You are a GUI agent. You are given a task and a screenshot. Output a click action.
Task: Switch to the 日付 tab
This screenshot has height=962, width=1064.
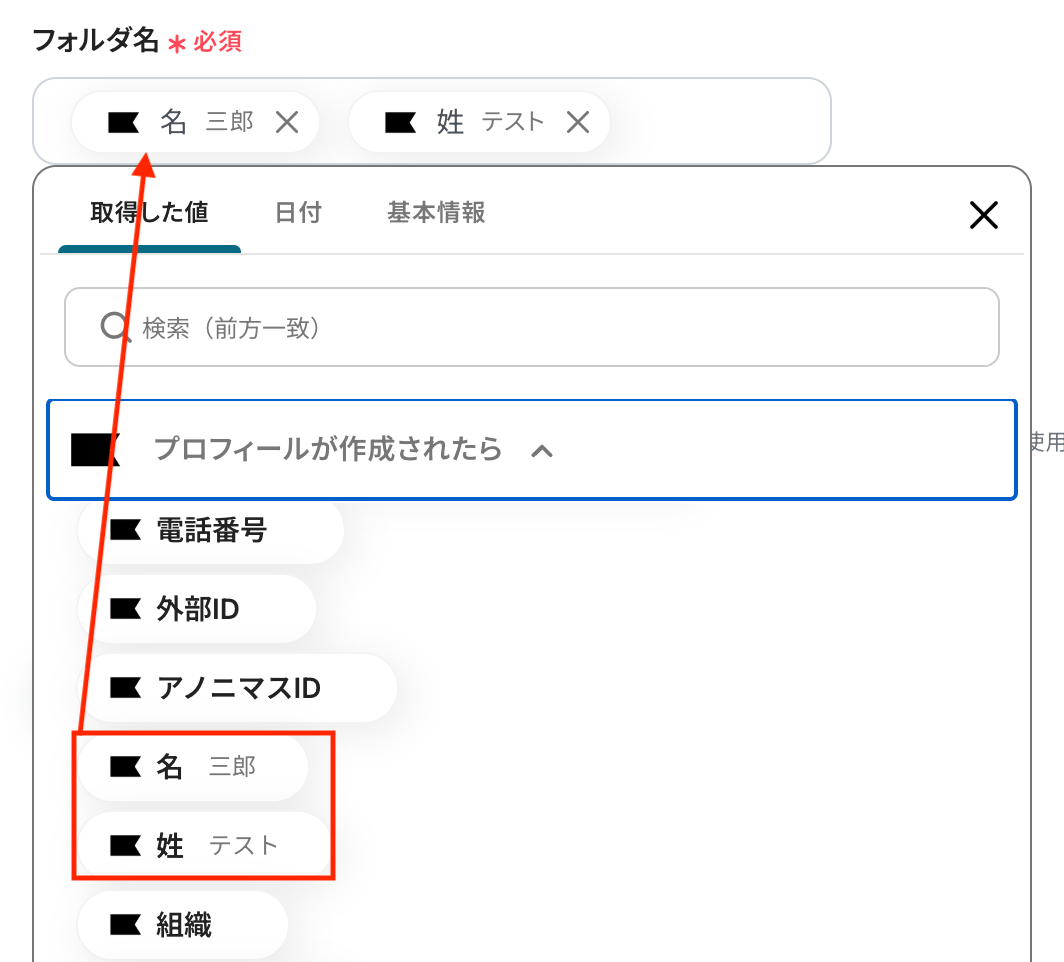click(298, 212)
